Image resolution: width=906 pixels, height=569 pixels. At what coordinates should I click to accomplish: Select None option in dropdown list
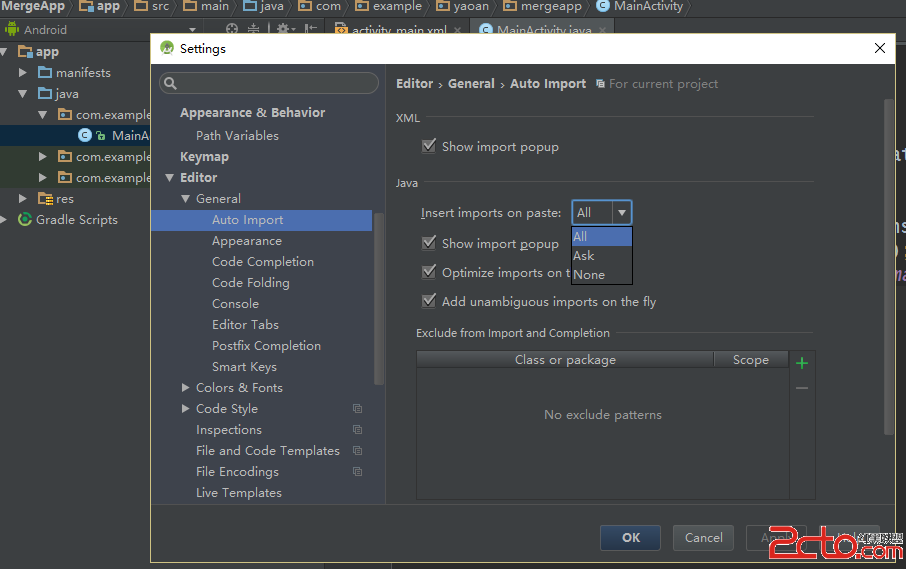pyautogui.click(x=601, y=274)
